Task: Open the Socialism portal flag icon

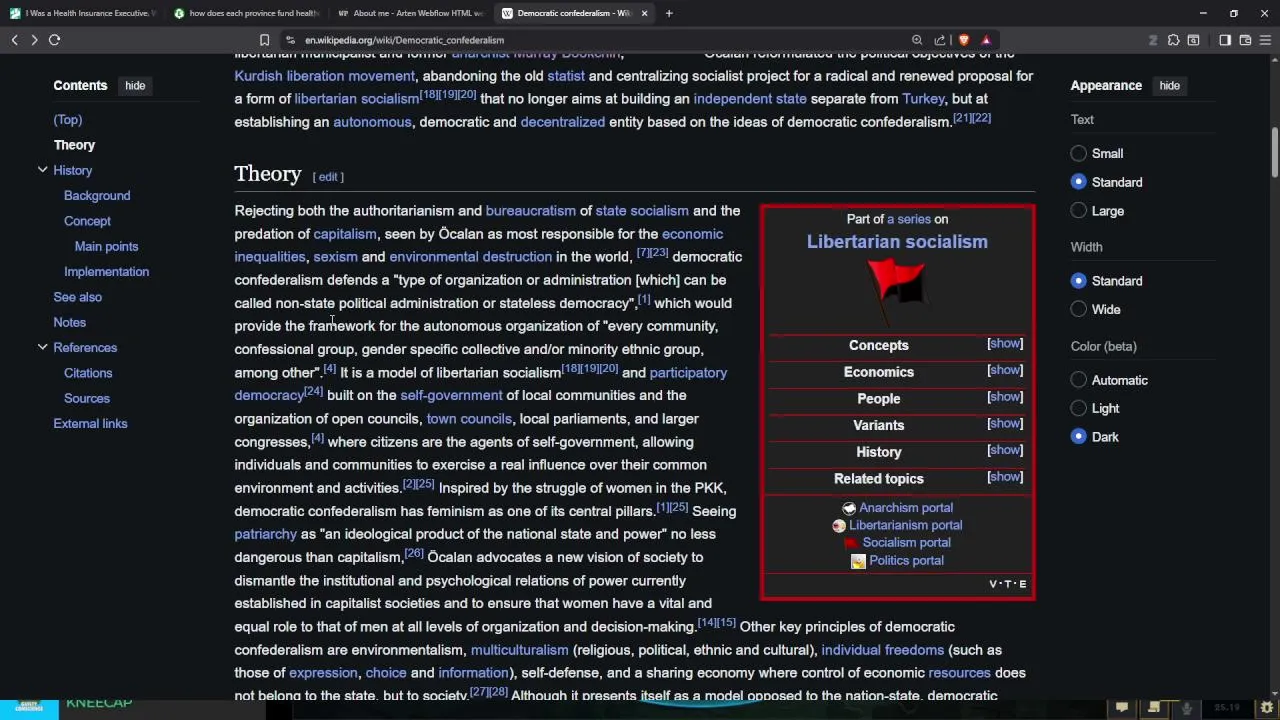Action: click(851, 543)
